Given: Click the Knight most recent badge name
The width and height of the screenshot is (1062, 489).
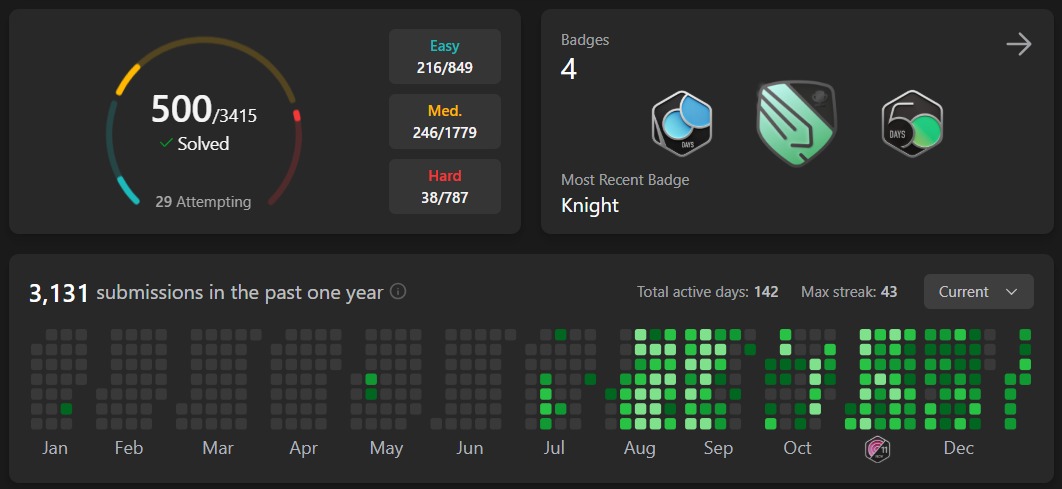Looking at the screenshot, I should tap(590, 206).
